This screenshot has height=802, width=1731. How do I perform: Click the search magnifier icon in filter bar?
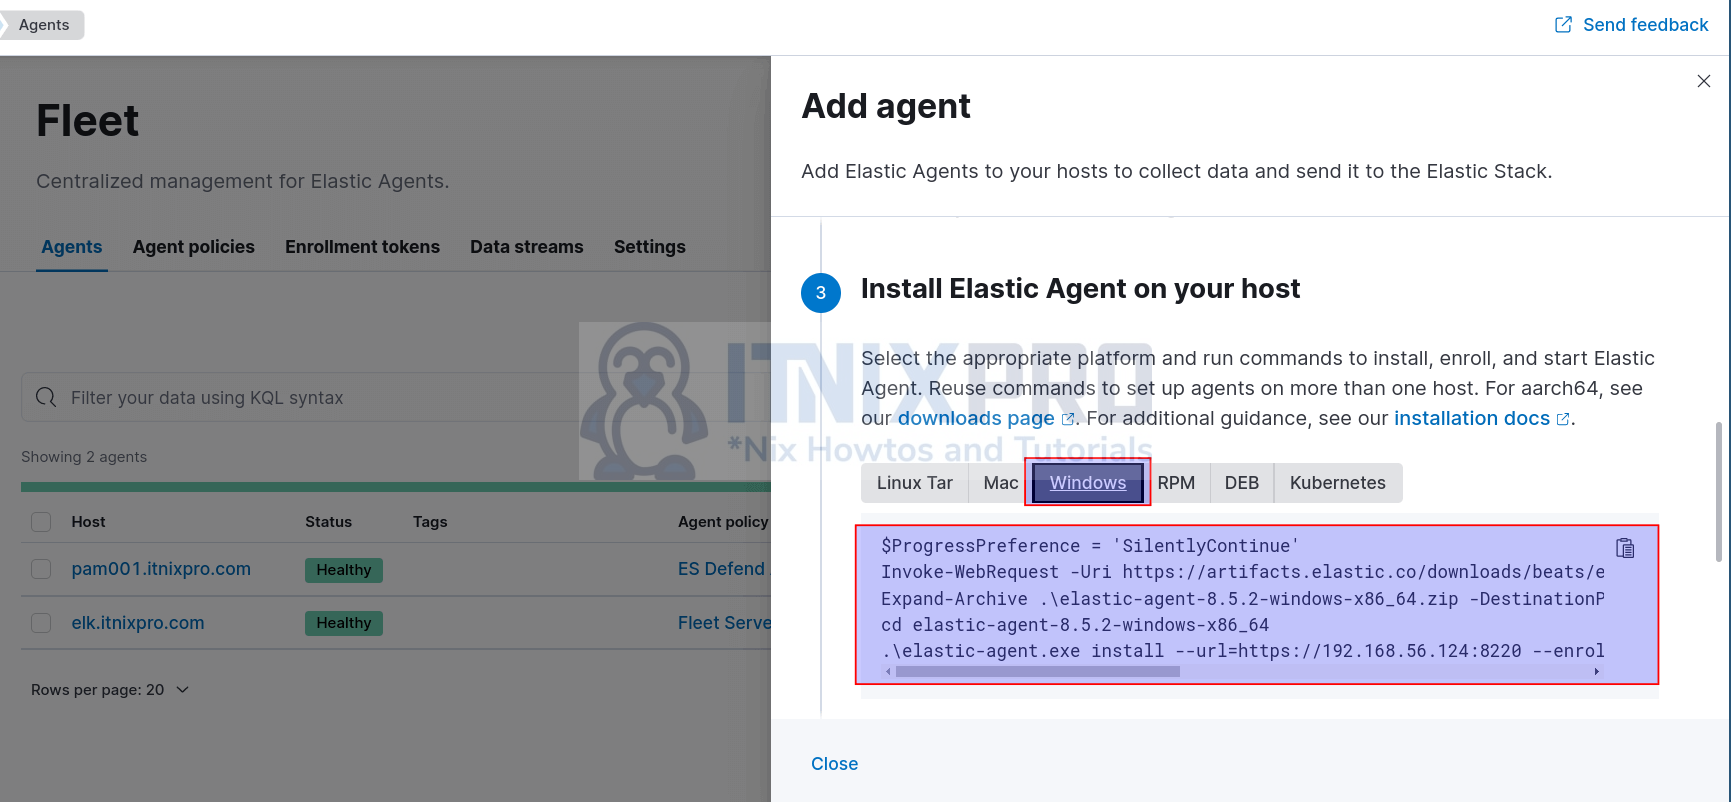click(x=46, y=398)
